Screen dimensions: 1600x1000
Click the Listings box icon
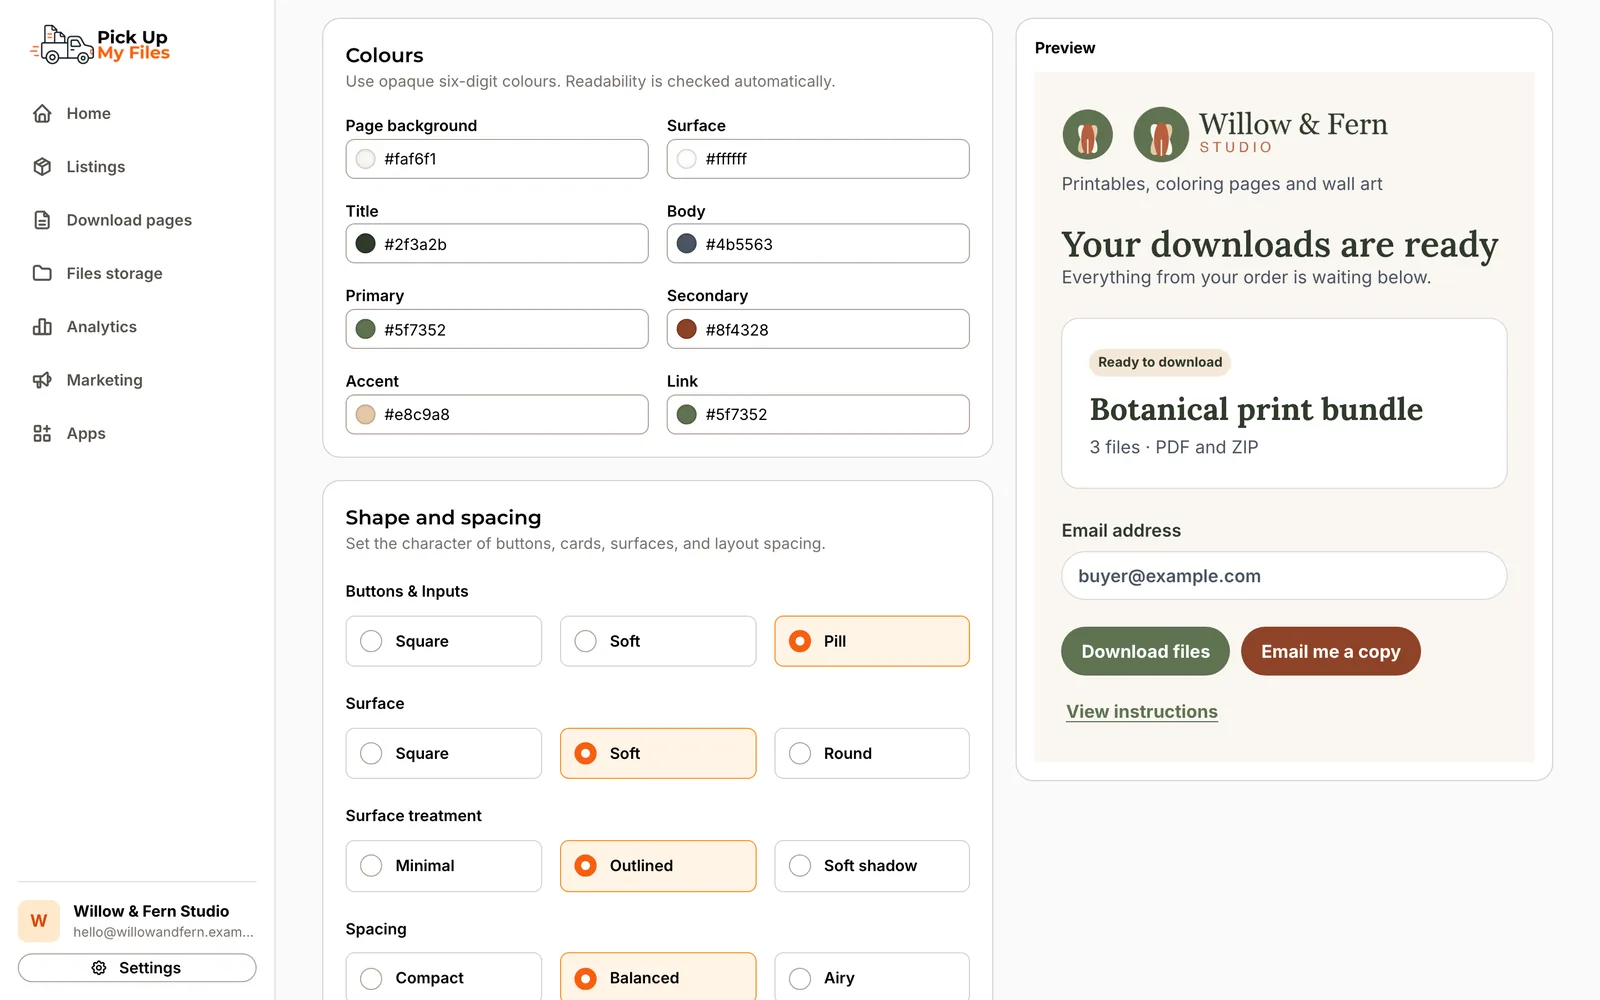pyautogui.click(x=42, y=167)
